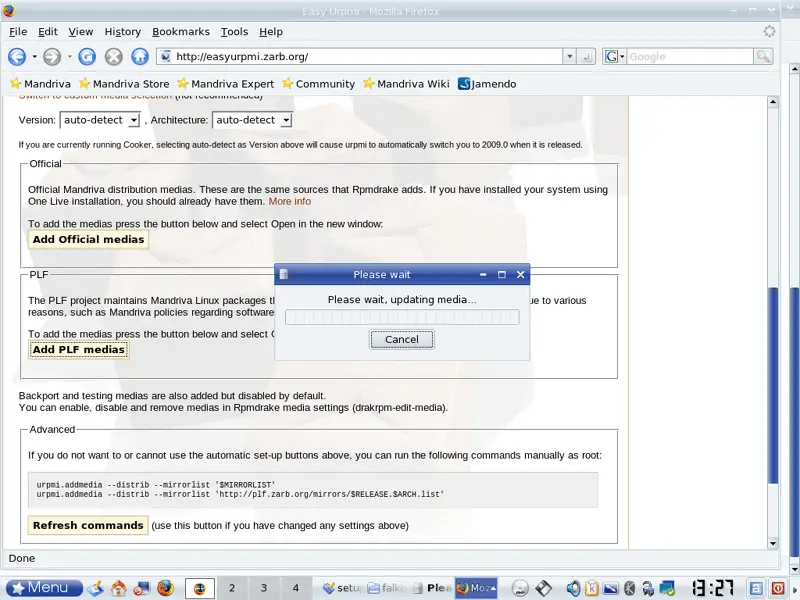Expand the address bar URL history dropdown
This screenshot has height=600, width=800.
click(569, 57)
